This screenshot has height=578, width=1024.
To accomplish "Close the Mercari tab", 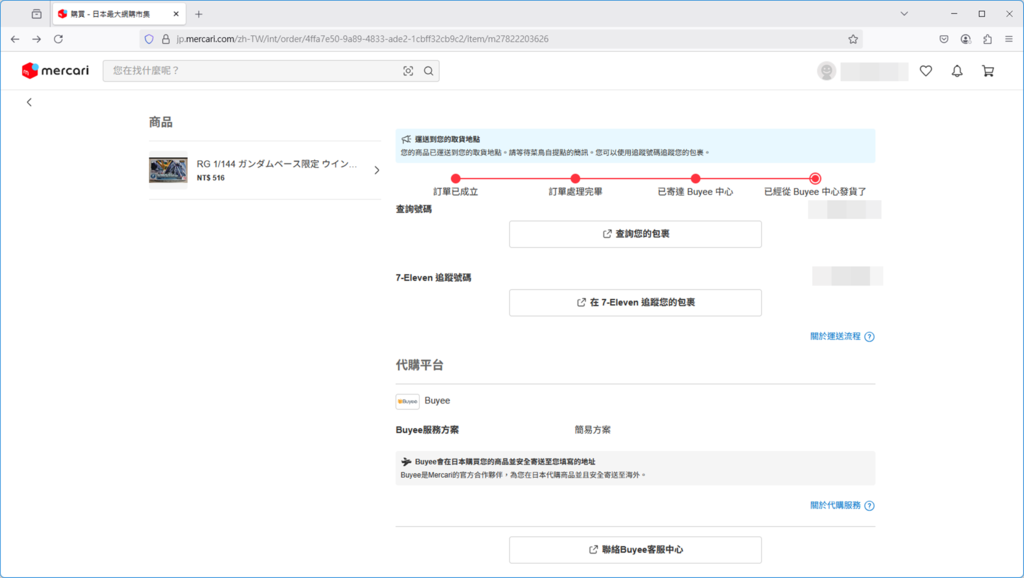I will point(176,14).
